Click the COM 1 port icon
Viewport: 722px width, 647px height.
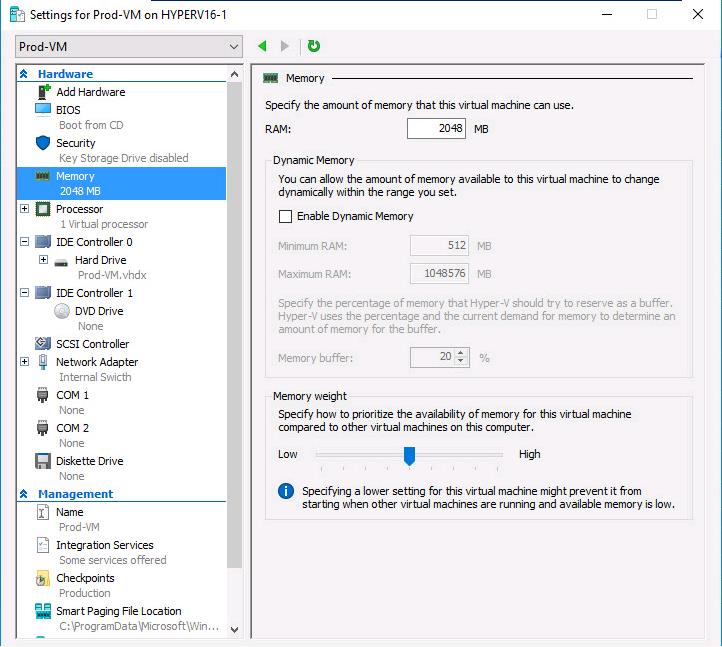coord(42,395)
